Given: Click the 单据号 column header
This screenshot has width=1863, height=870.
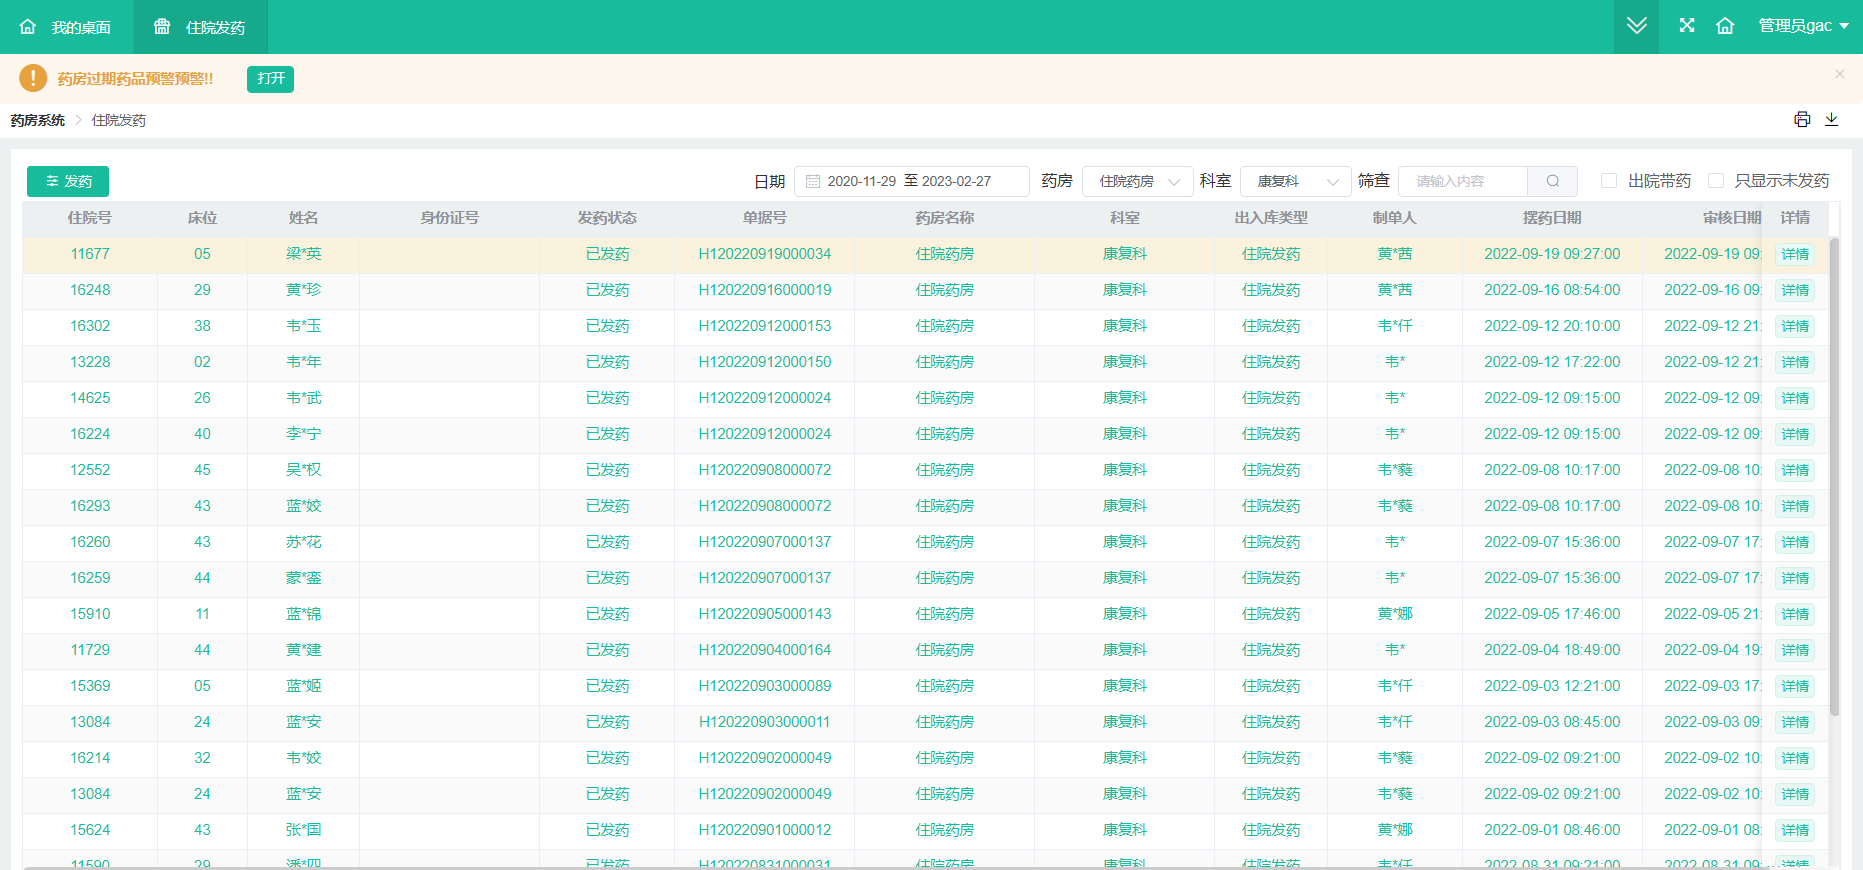Looking at the screenshot, I should coord(765,218).
